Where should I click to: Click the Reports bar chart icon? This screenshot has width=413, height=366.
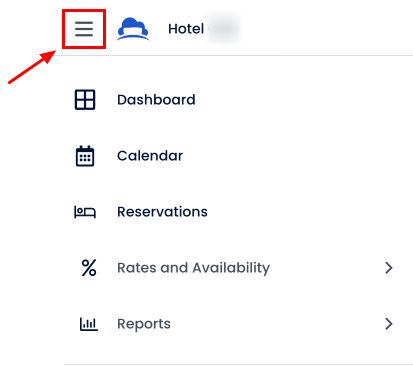point(89,324)
